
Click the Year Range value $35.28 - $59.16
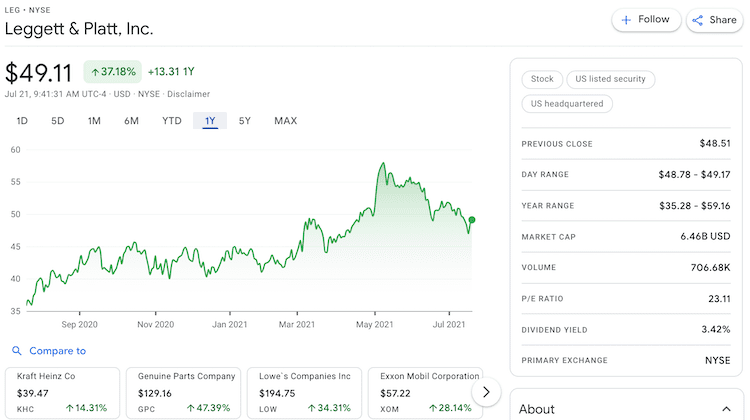(695, 206)
